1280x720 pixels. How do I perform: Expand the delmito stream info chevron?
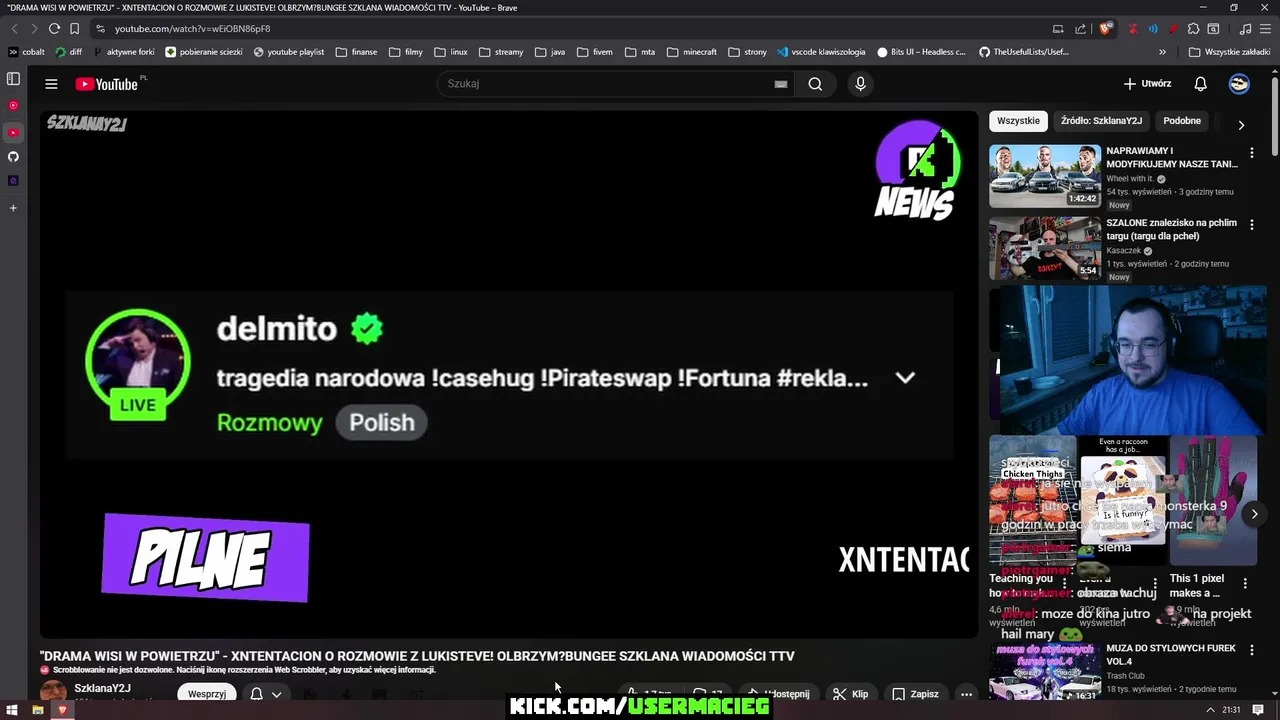905,378
